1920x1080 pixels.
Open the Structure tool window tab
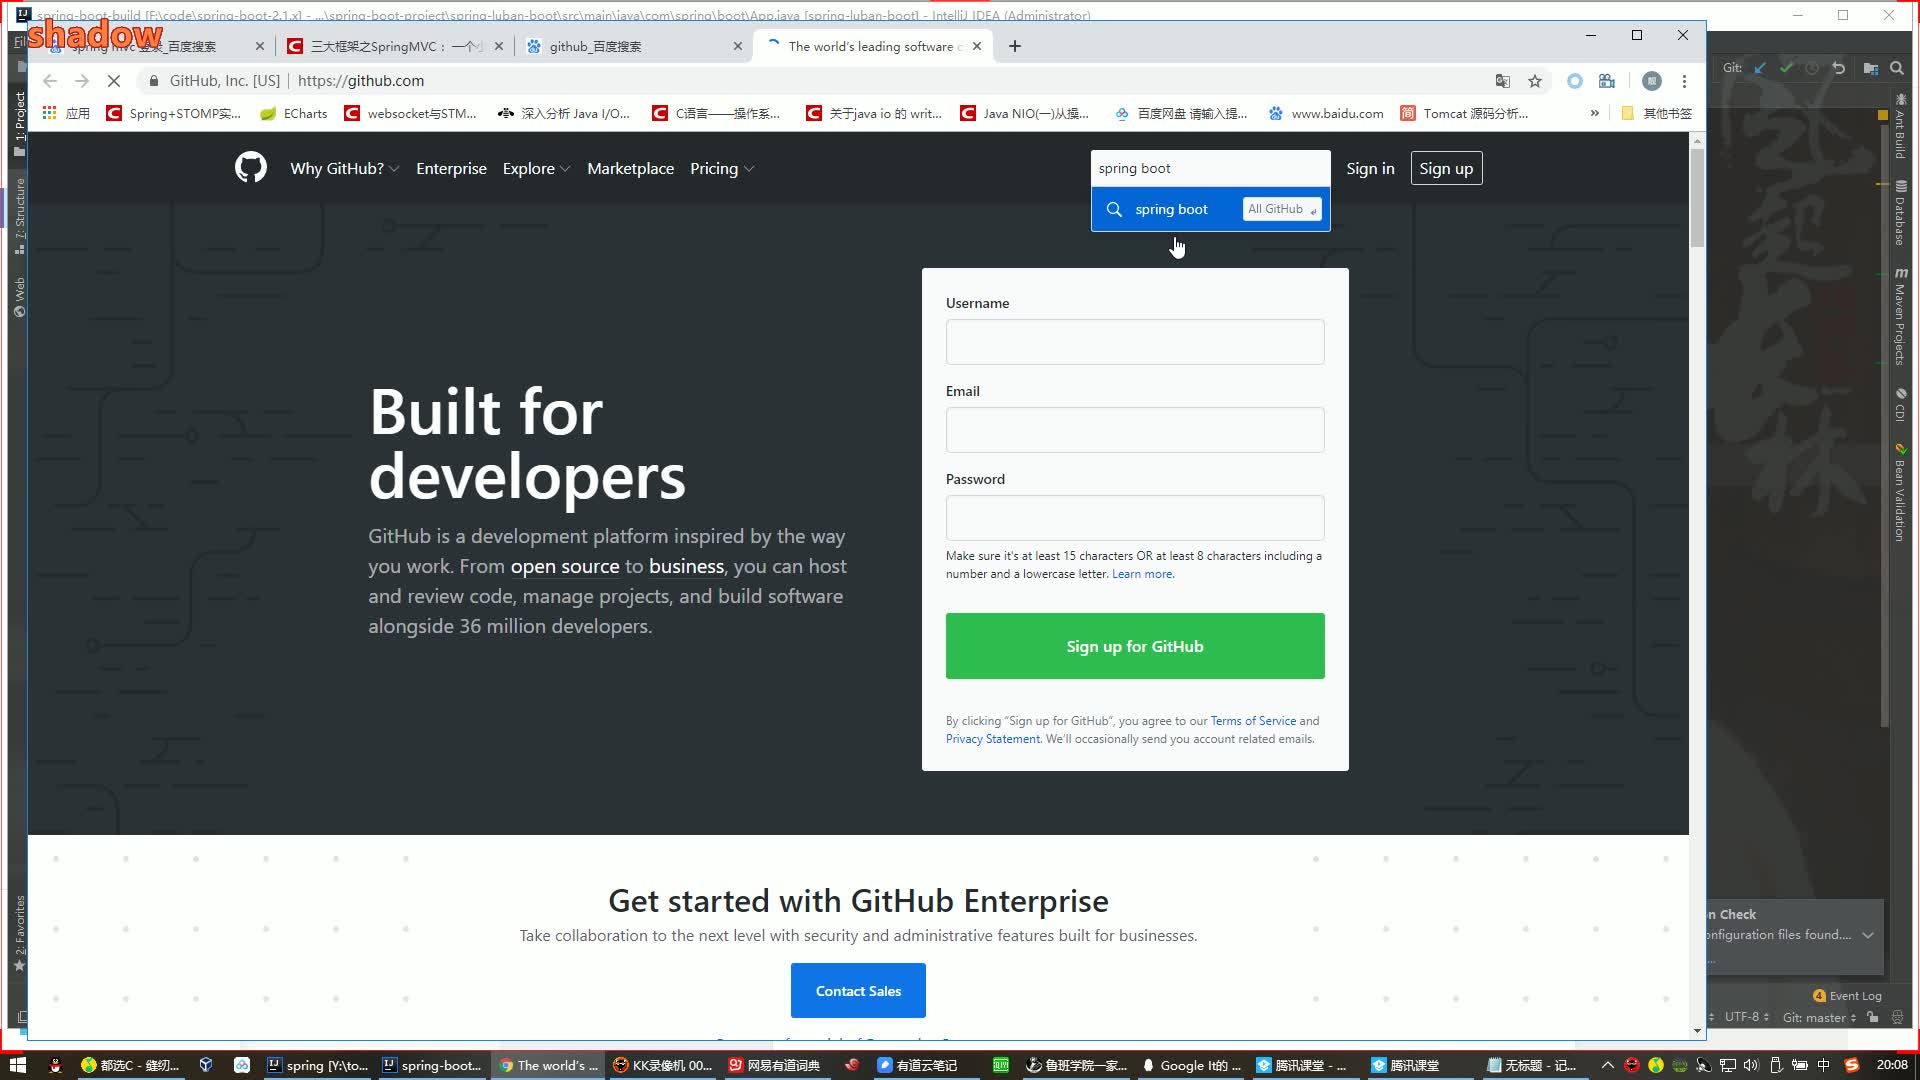click(19, 215)
